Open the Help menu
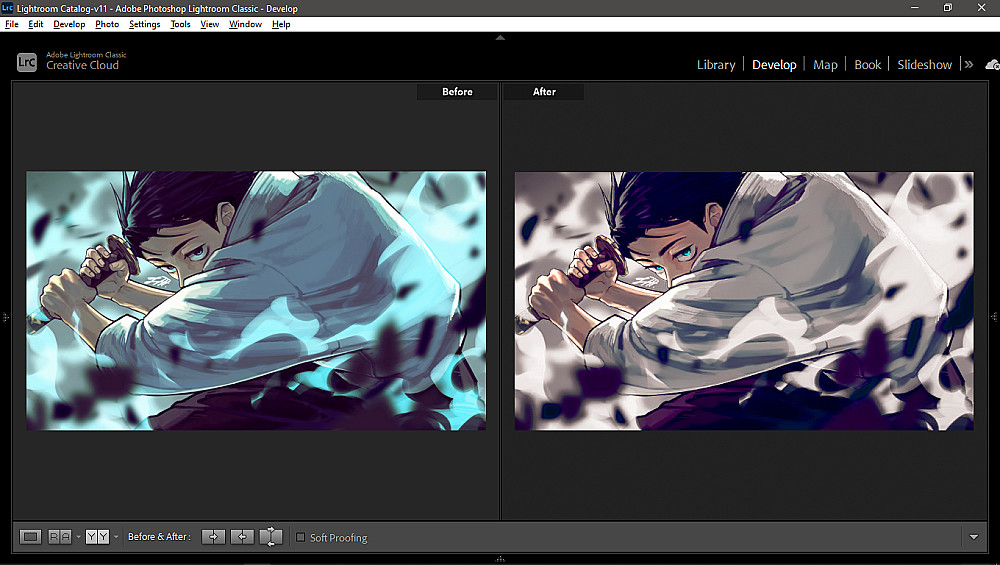The image size is (1000, 565). [x=281, y=24]
